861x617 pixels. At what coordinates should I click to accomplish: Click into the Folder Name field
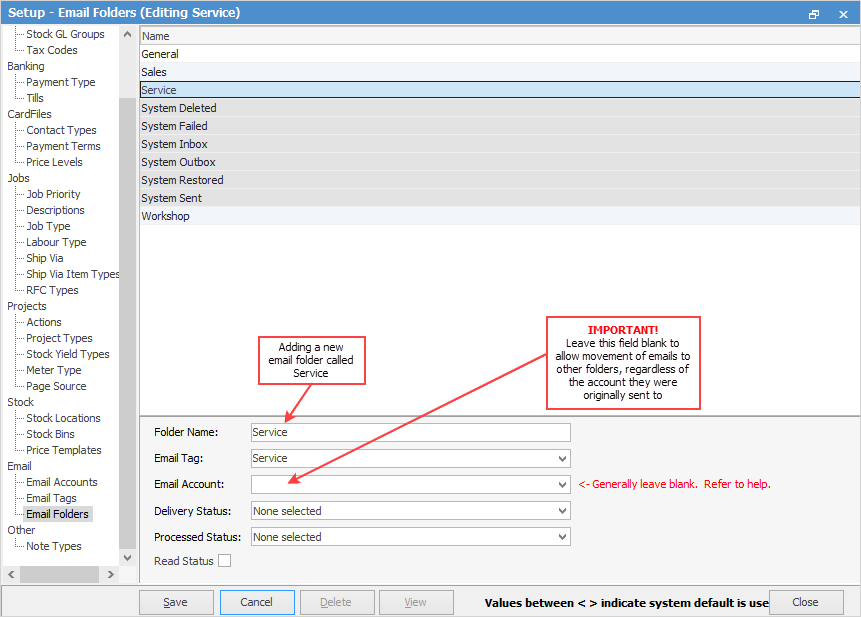point(411,432)
